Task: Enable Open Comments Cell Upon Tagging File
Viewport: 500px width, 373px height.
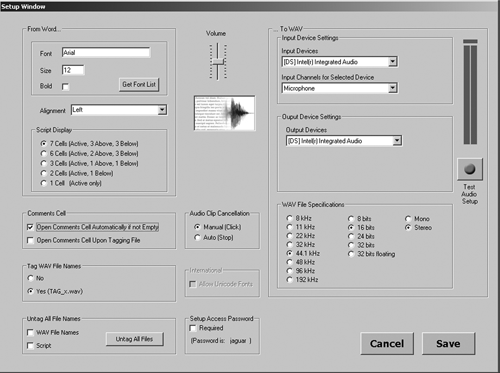Action: click(30, 240)
